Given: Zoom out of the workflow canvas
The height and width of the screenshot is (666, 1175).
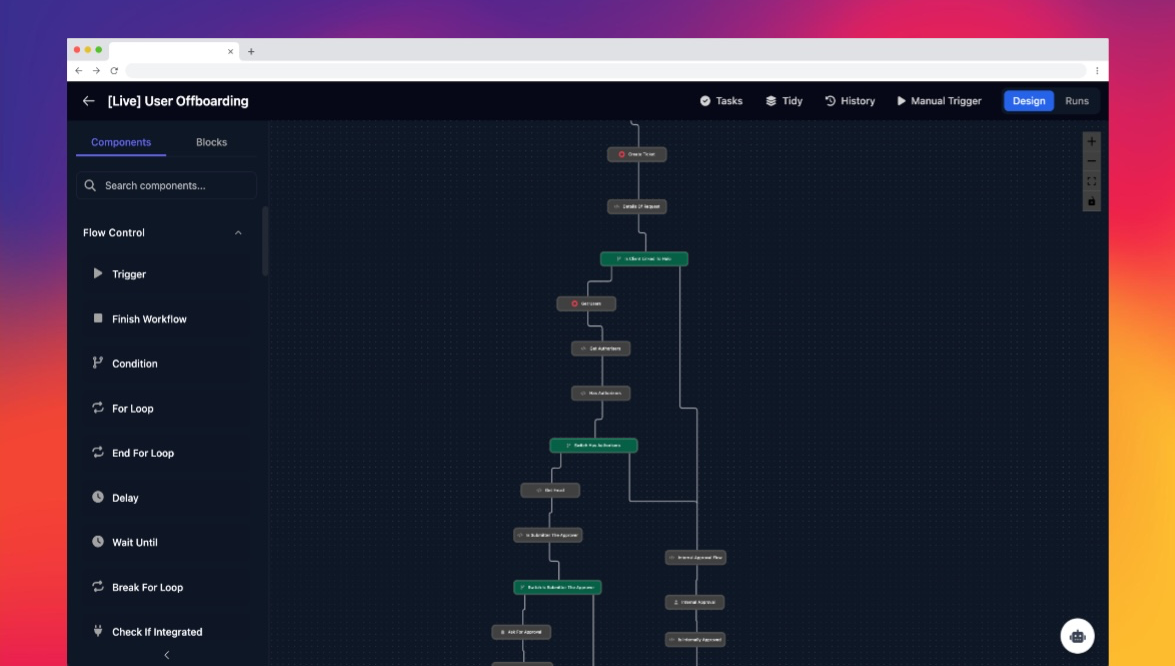Looking at the screenshot, I should pos(1091,162).
